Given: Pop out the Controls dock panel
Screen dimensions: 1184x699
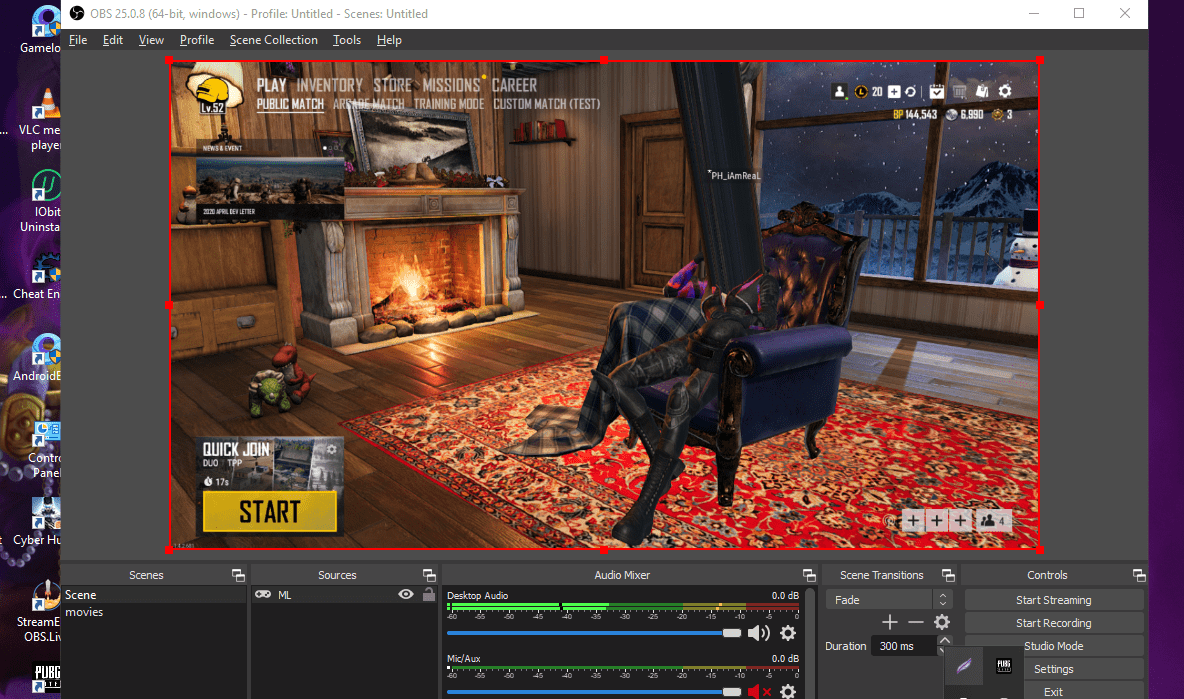Looking at the screenshot, I should [x=1139, y=575].
